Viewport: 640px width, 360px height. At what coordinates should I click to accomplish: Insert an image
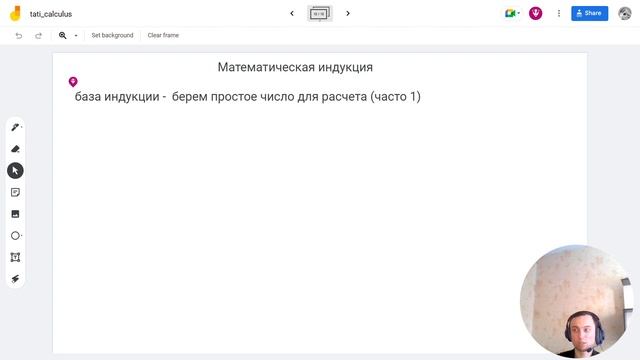coord(16,214)
